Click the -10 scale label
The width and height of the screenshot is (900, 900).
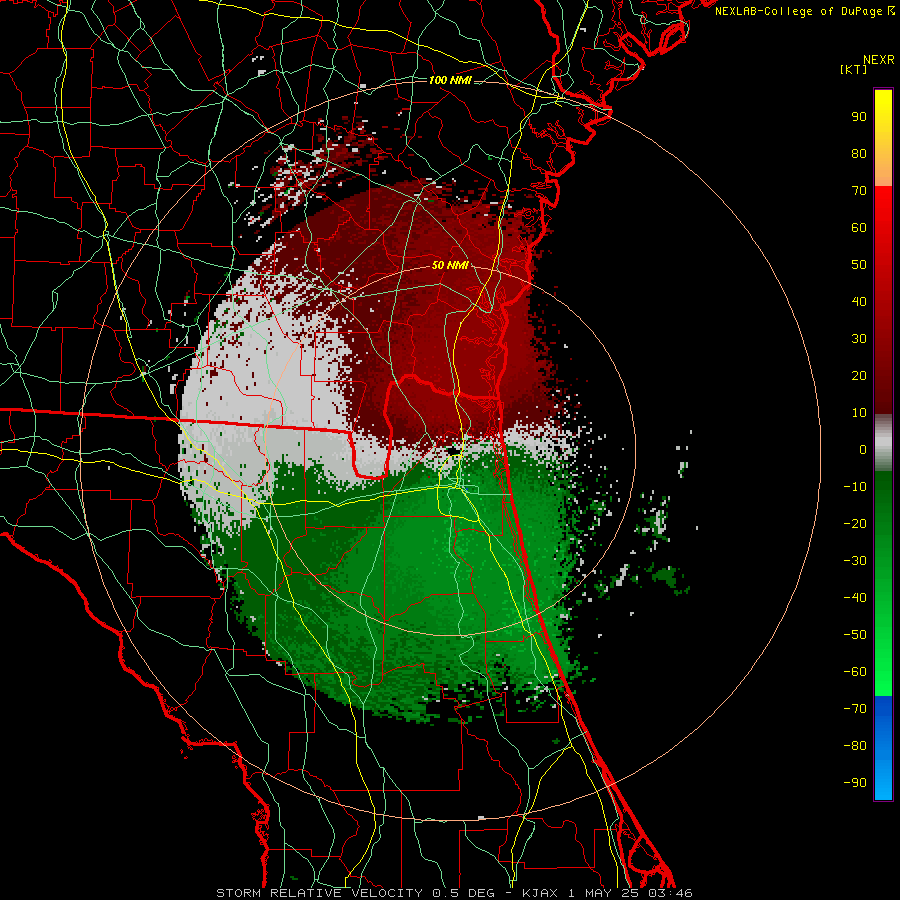[855, 487]
